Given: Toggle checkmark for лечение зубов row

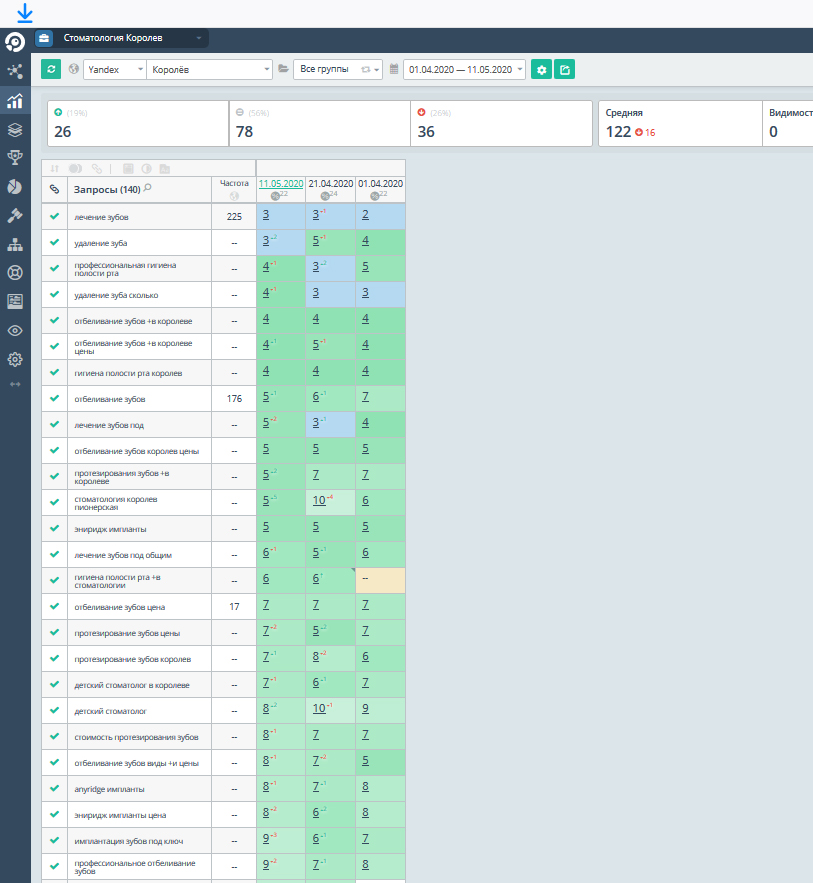Looking at the screenshot, I should 55,216.
